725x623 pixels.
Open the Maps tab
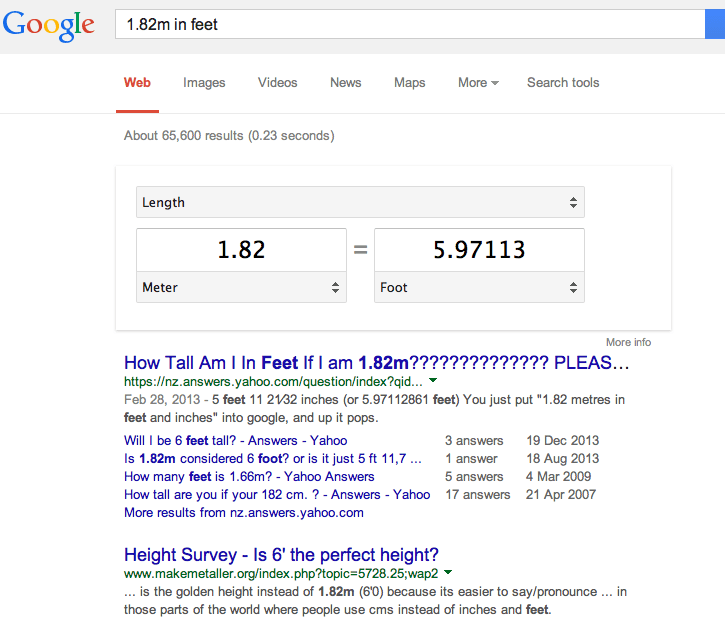point(410,83)
